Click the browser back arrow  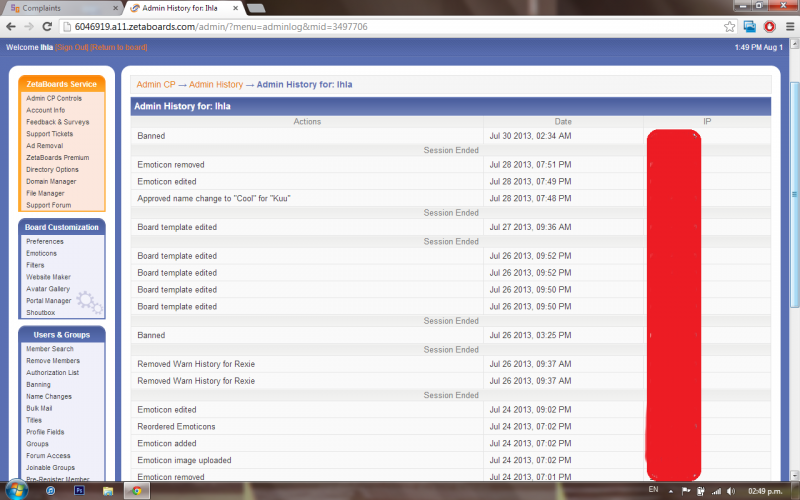coord(11,26)
